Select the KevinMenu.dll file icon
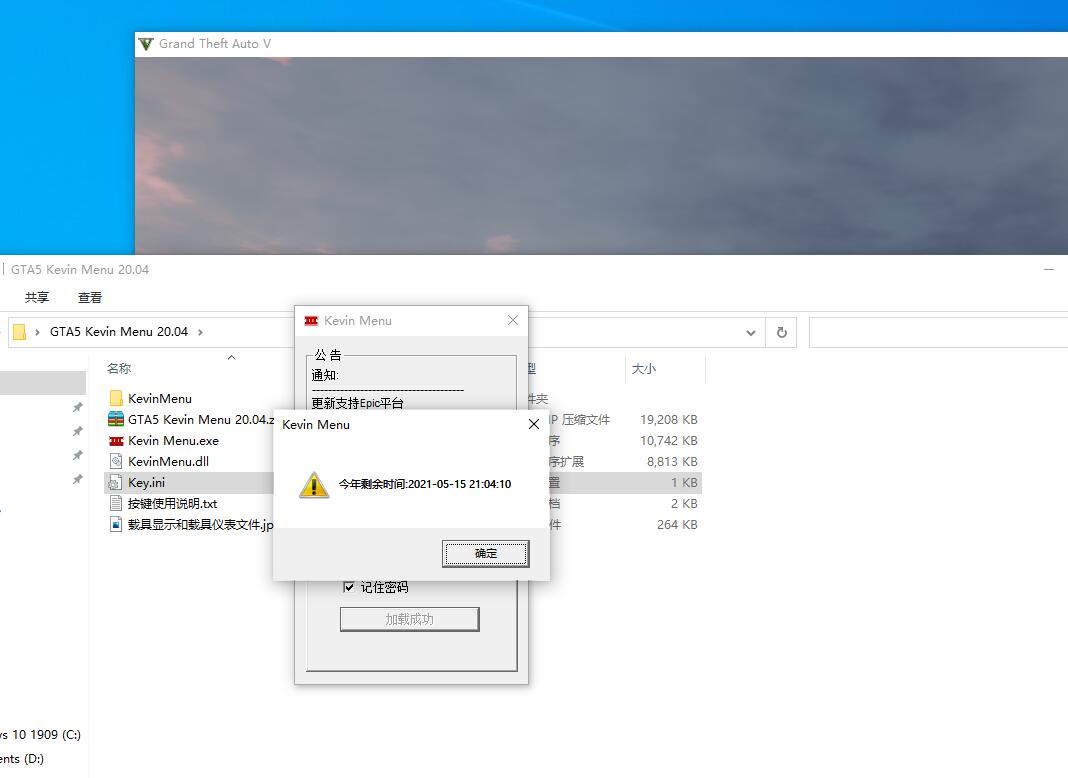 coord(116,461)
